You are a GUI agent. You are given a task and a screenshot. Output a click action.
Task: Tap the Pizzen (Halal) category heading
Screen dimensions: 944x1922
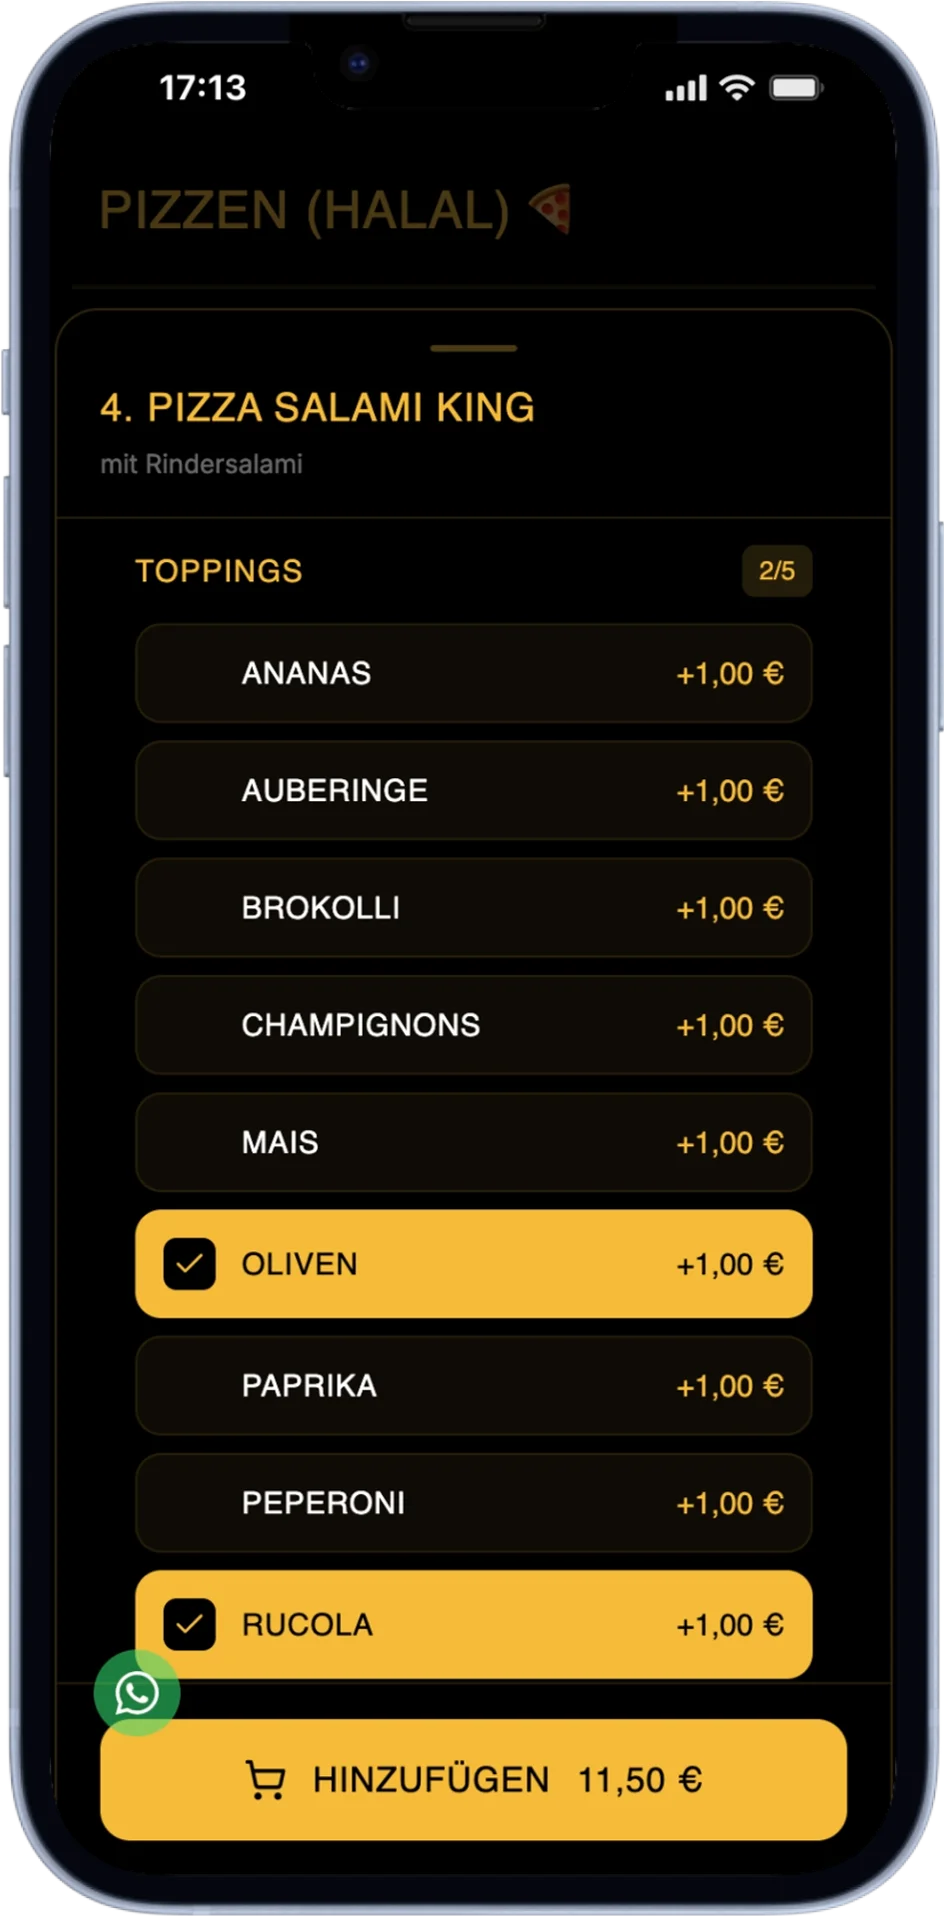click(304, 210)
